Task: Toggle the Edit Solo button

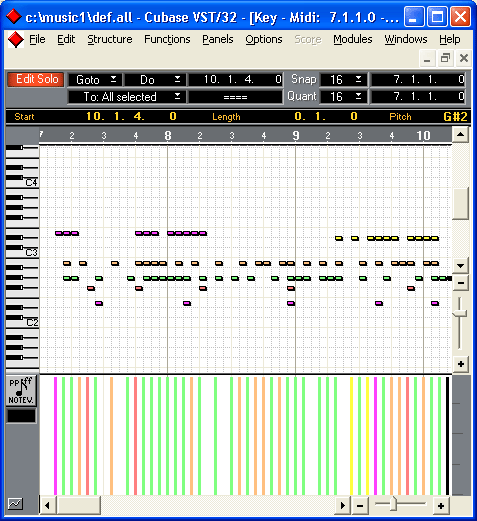Action: click(36, 80)
